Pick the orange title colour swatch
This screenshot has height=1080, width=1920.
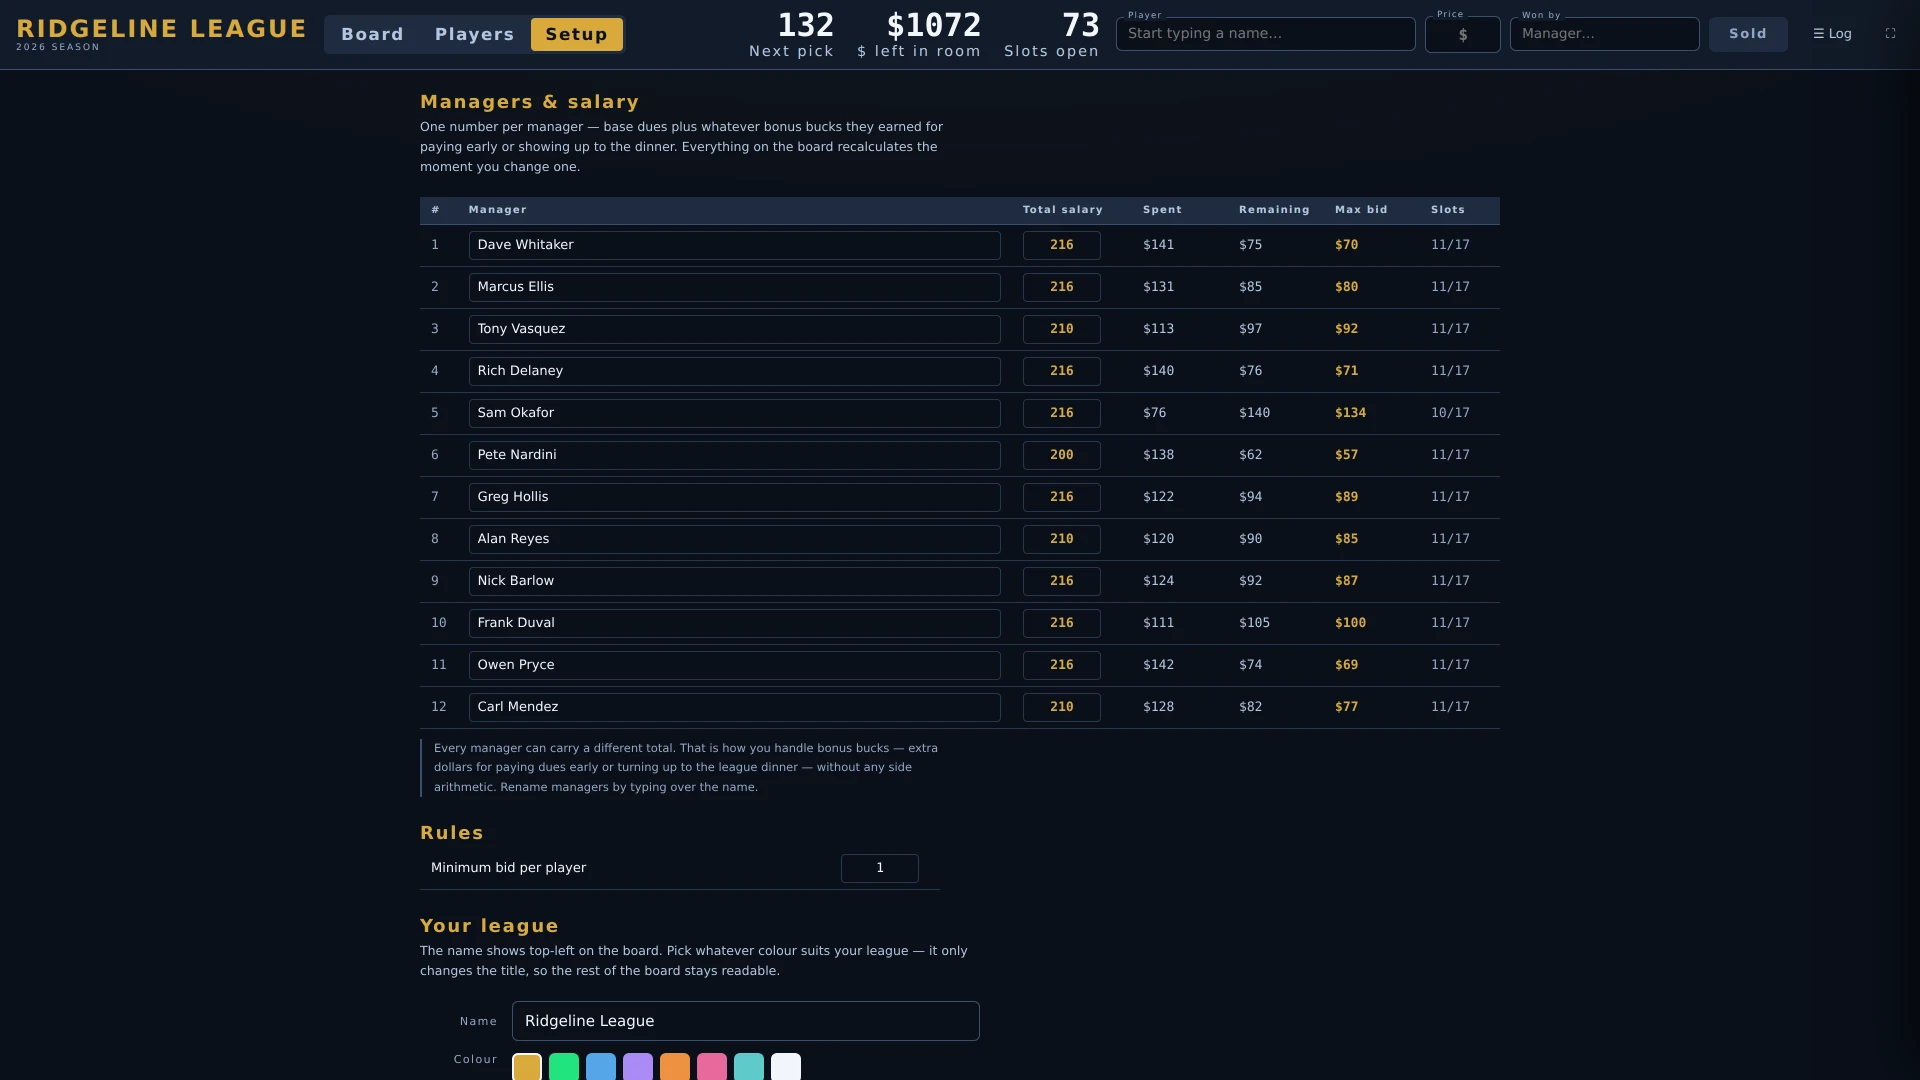coord(675,1067)
